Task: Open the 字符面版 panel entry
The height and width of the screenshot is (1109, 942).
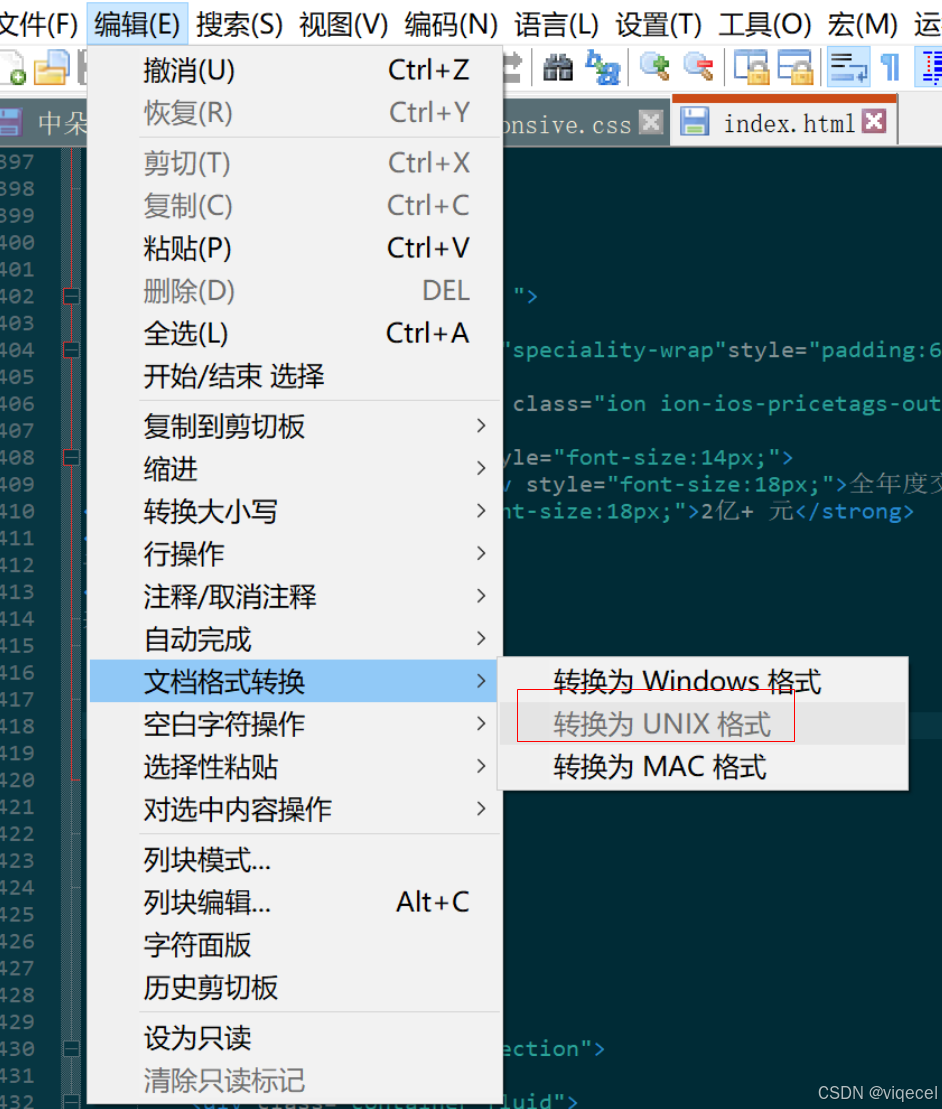Action: click(296, 945)
